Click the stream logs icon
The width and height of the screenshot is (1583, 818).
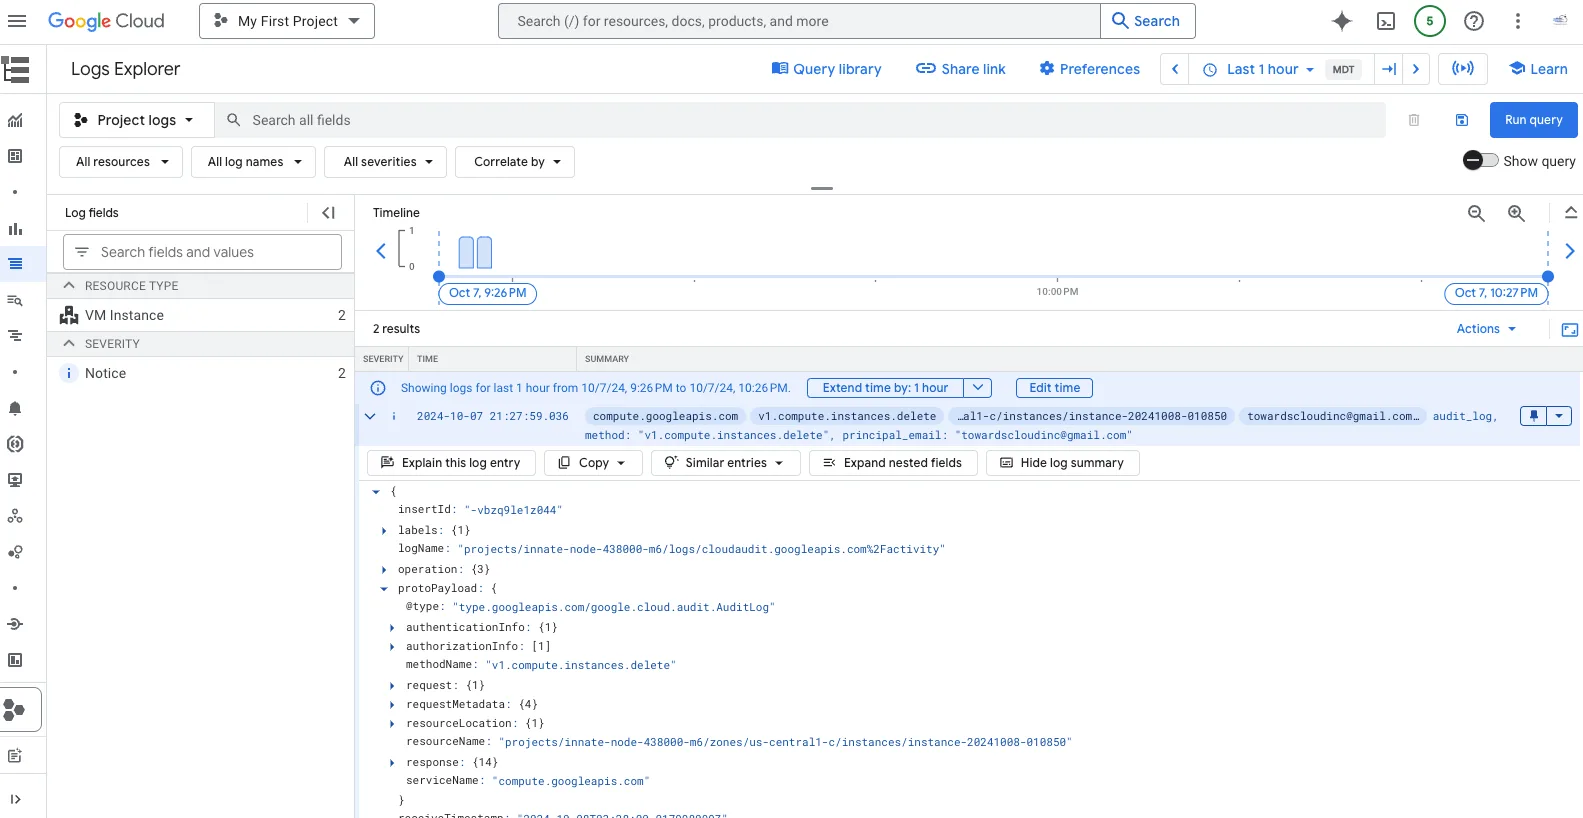1463,69
